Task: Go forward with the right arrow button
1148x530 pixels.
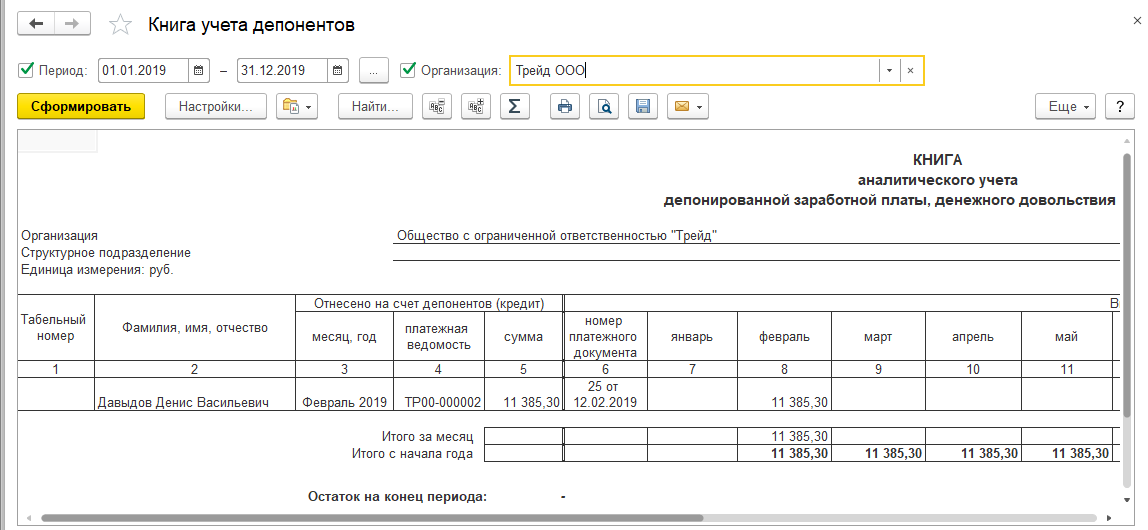Action: pyautogui.click(x=72, y=23)
